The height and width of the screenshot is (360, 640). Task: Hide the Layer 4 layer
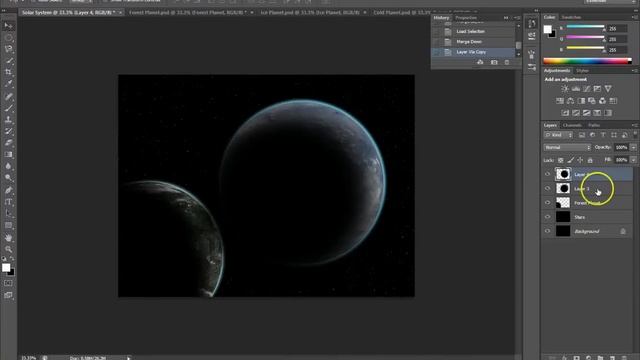tap(548, 174)
